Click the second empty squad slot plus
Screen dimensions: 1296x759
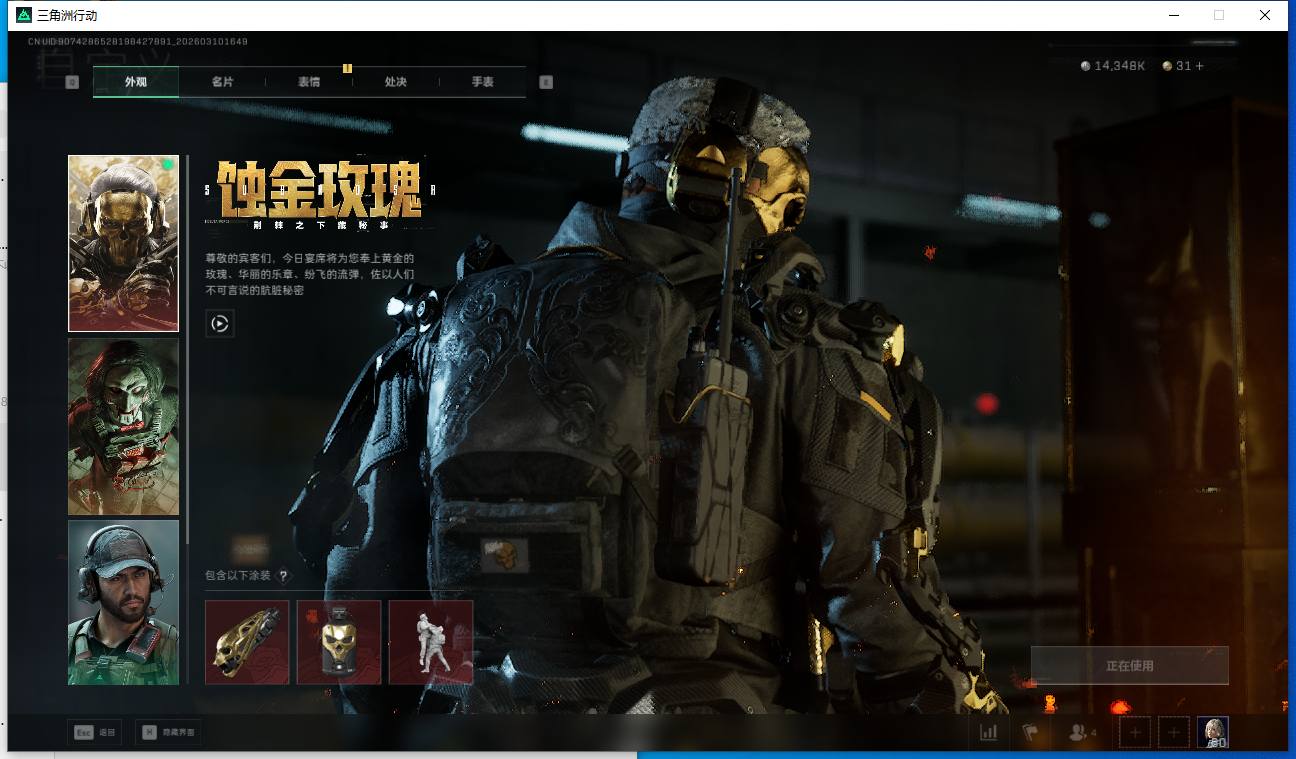1174,733
